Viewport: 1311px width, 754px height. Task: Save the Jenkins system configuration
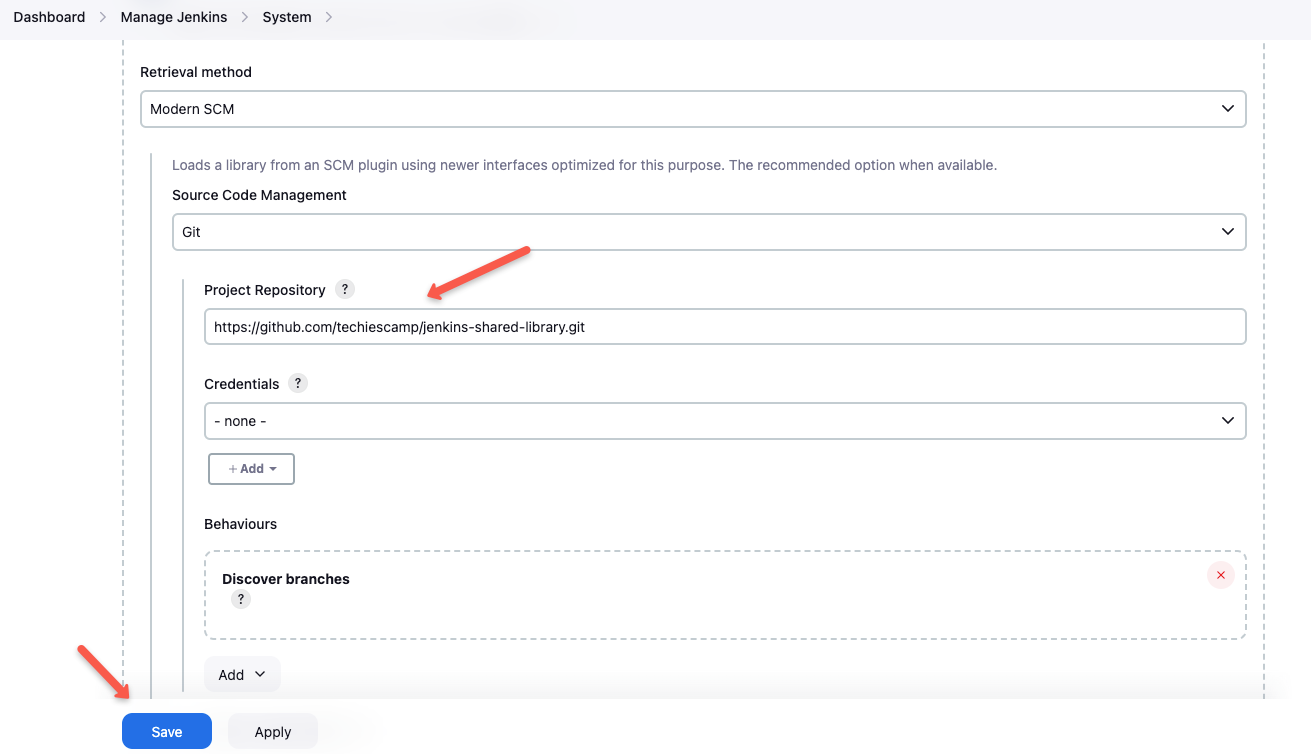pos(166,731)
